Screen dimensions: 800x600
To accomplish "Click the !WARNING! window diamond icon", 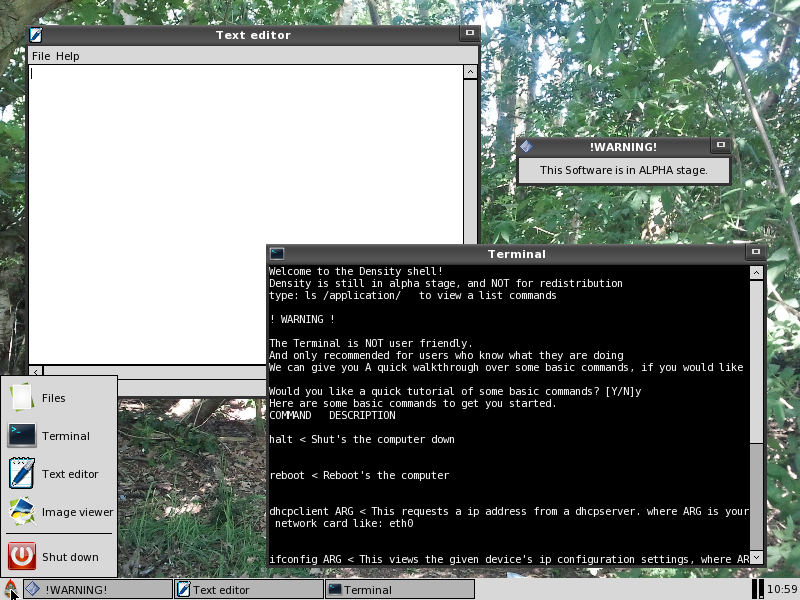I will coord(527,147).
